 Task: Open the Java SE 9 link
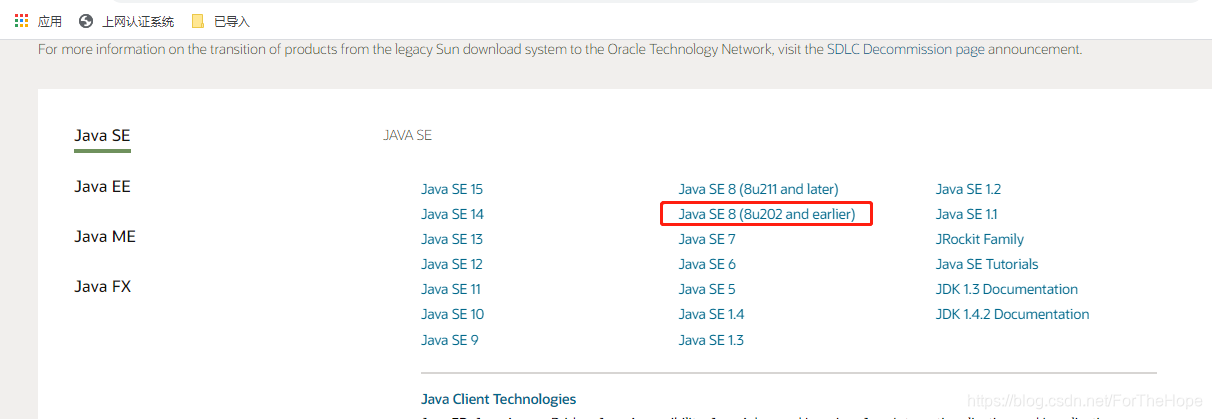(x=450, y=340)
